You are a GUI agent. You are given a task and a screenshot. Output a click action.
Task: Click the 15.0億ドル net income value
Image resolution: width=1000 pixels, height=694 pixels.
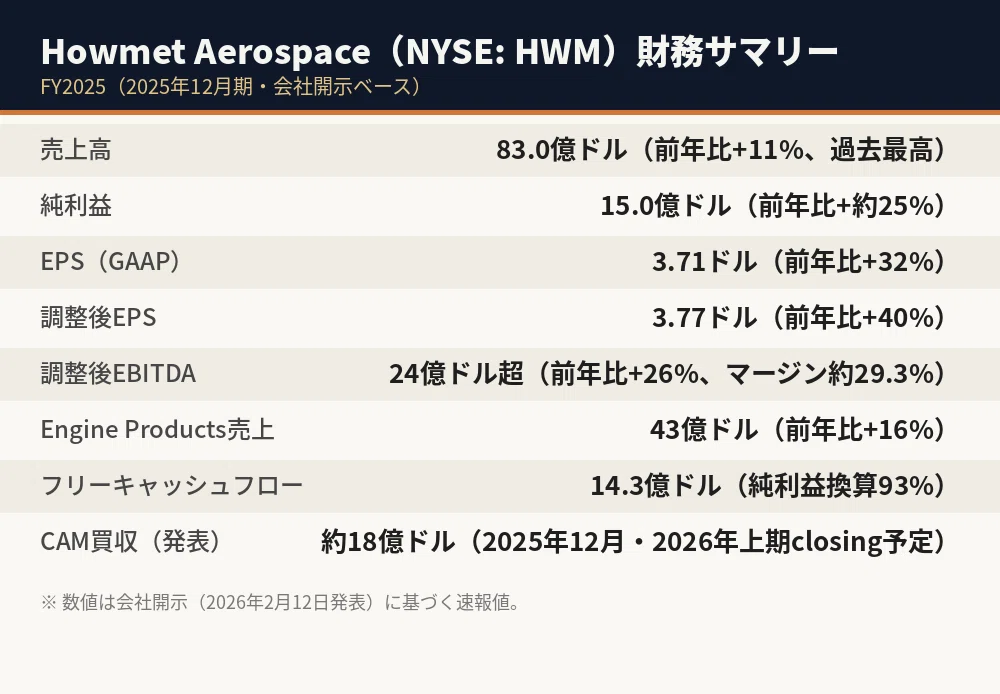point(774,206)
